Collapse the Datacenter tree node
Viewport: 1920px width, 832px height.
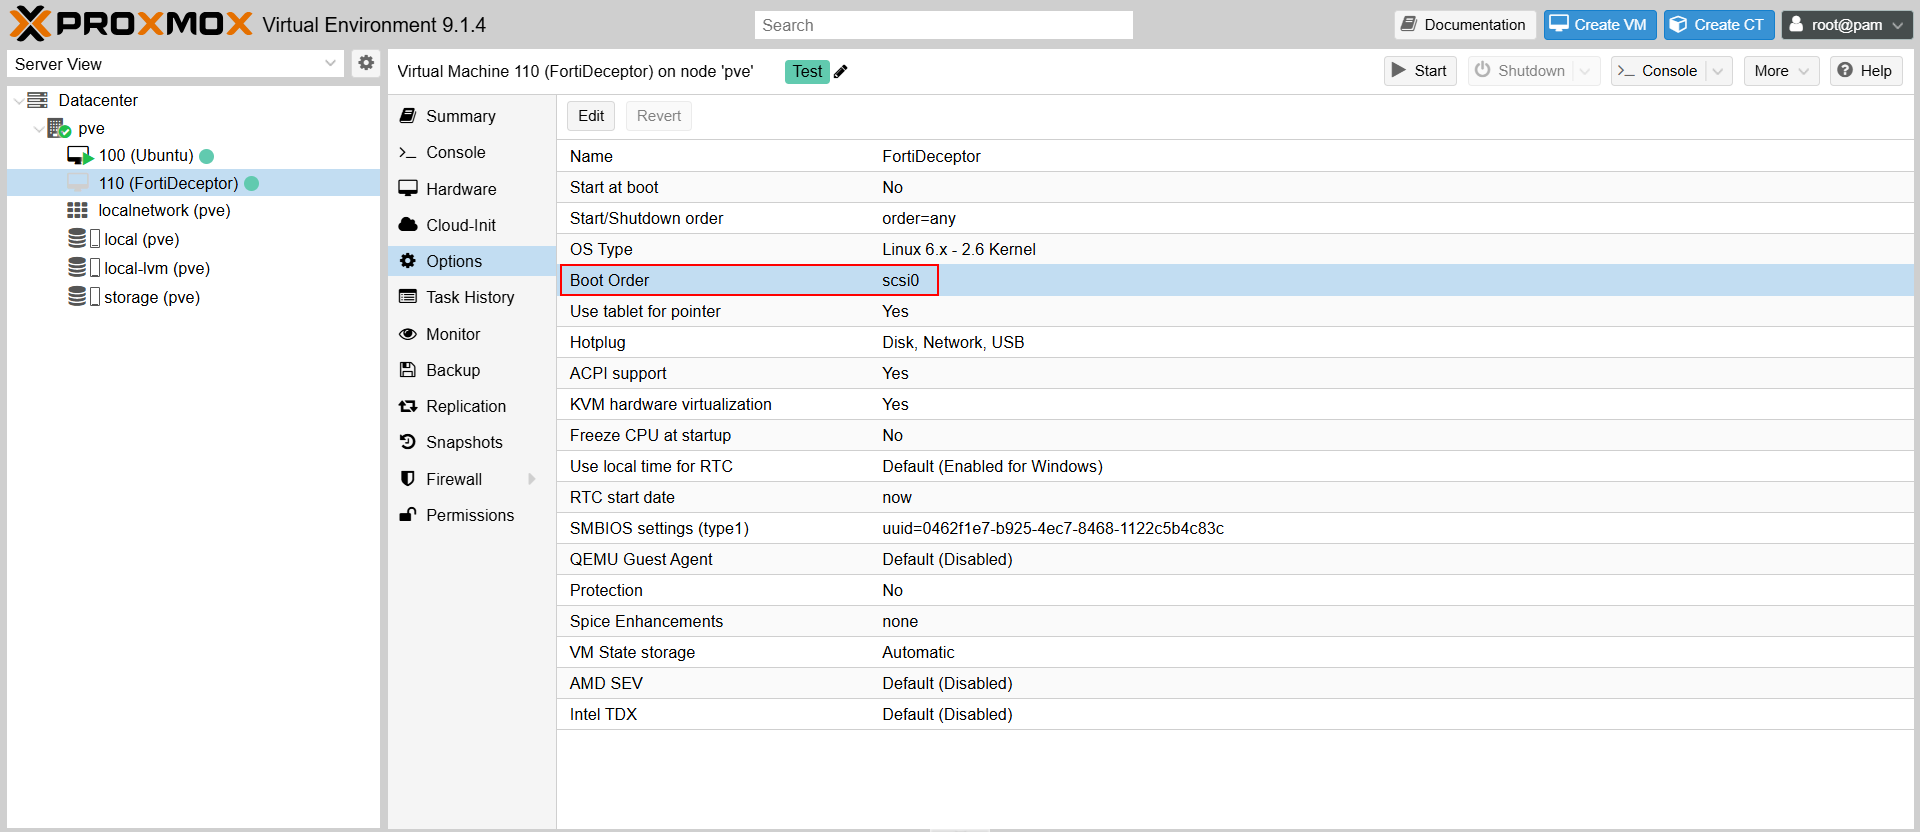tap(19, 101)
